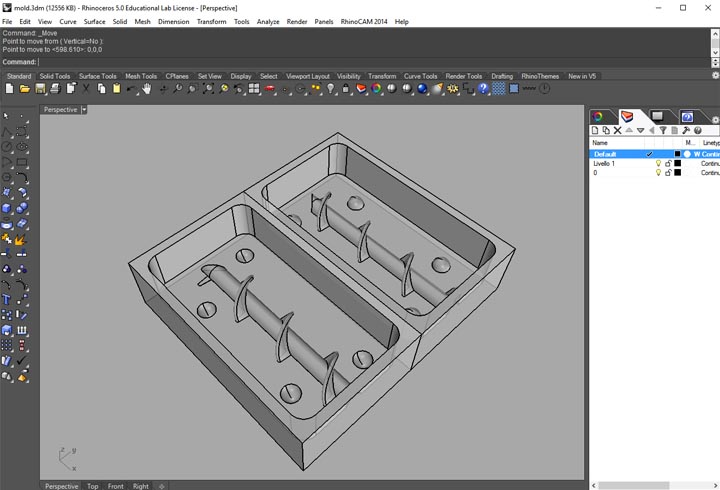720x490 pixels.
Task: Click the Save floppy disk icon
Action: (x=40, y=89)
